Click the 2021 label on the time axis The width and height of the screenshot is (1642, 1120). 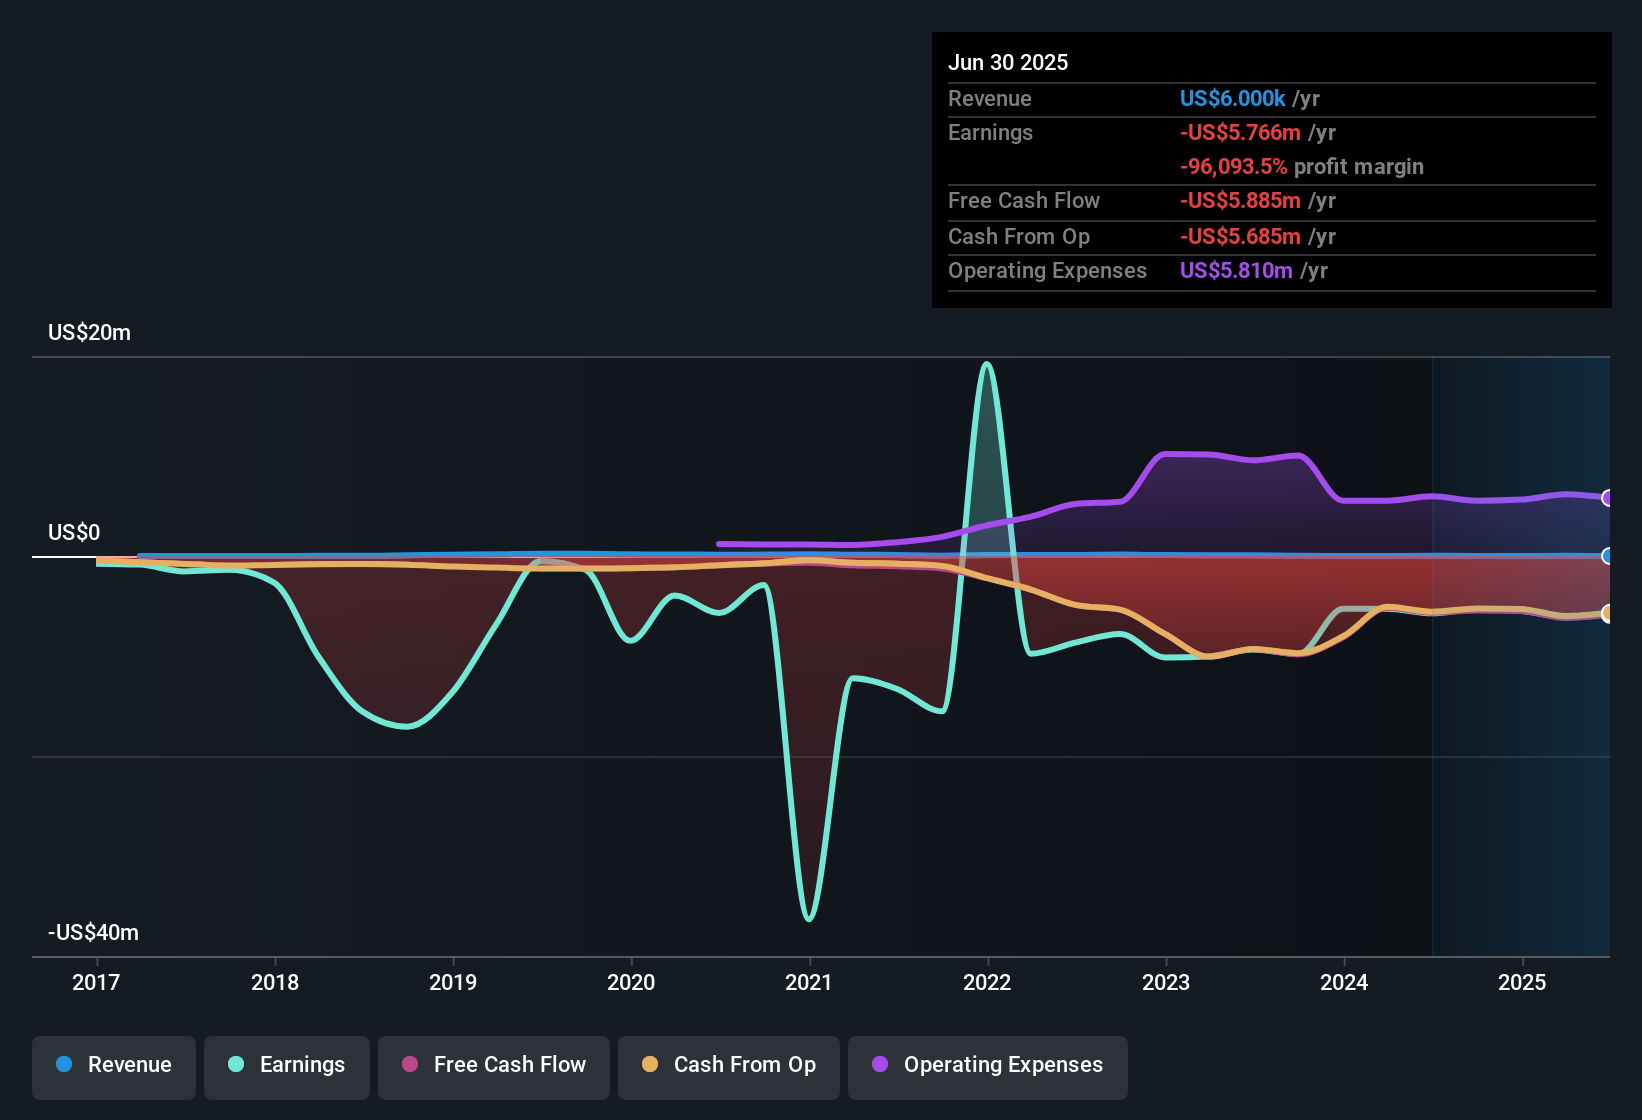(809, 983)
